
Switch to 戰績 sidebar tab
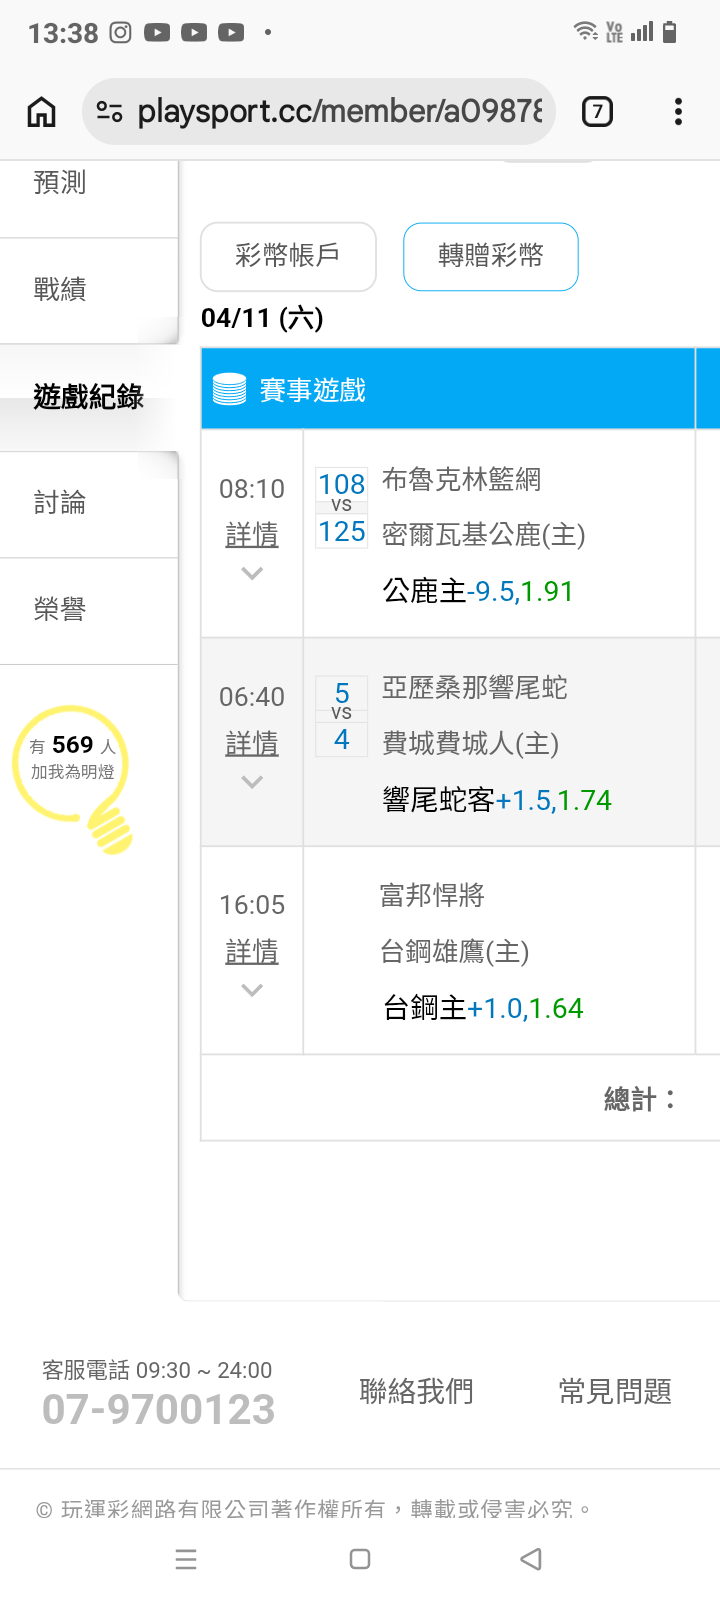coord(60,290)
